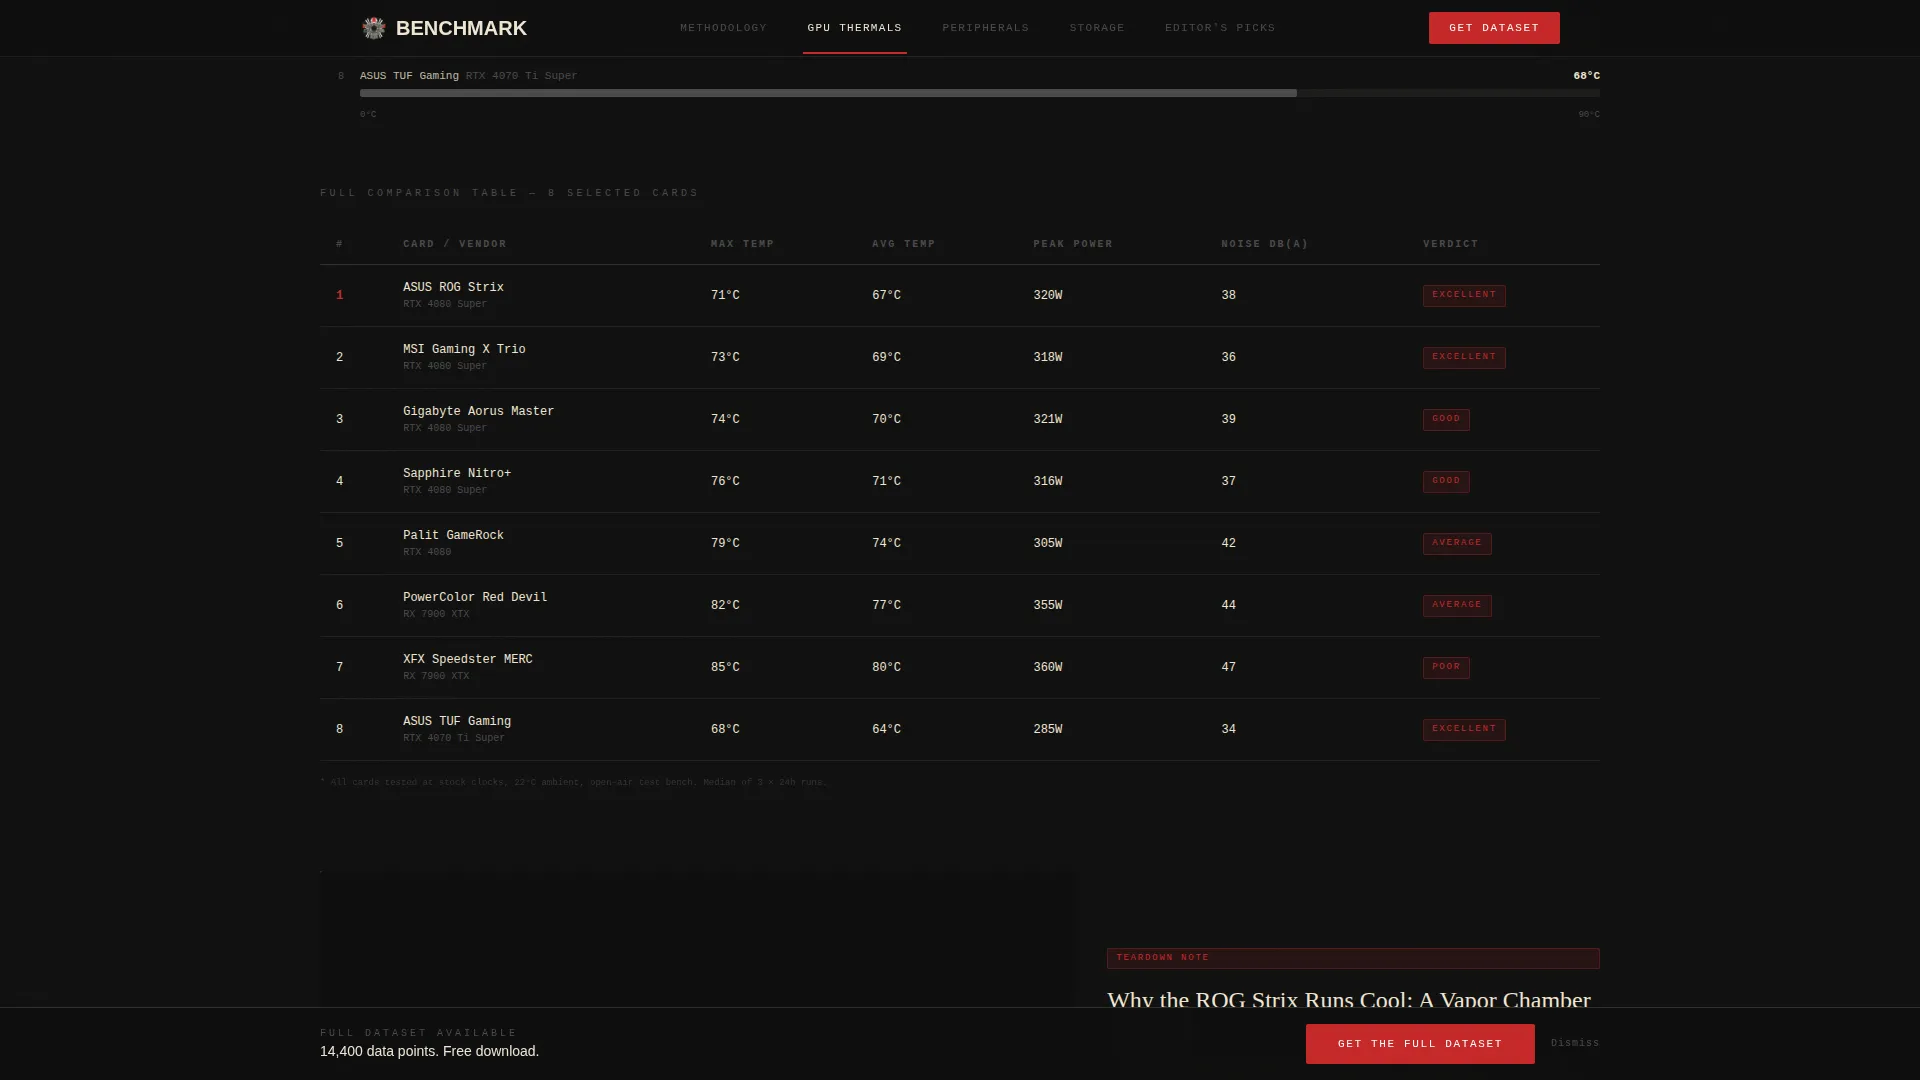Select PowerColor Red Devil row name

[475, 597]
